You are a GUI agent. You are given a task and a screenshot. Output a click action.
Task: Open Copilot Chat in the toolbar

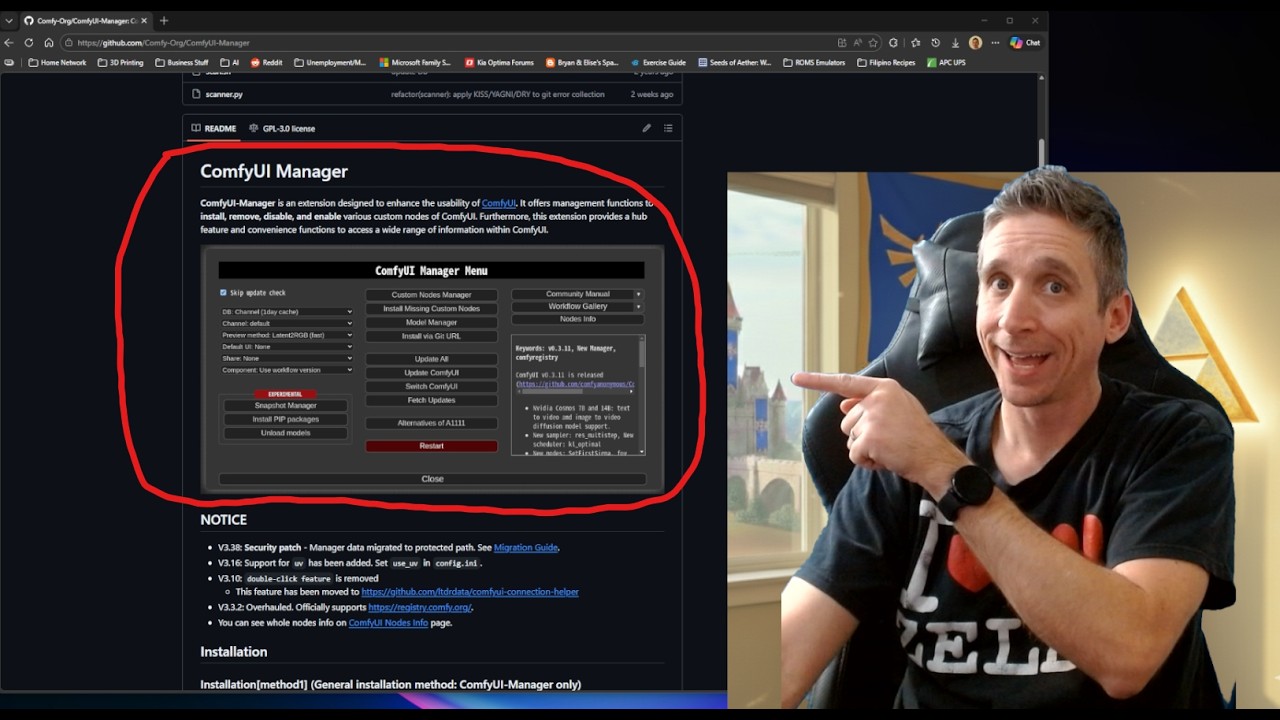coord(1025,43)
